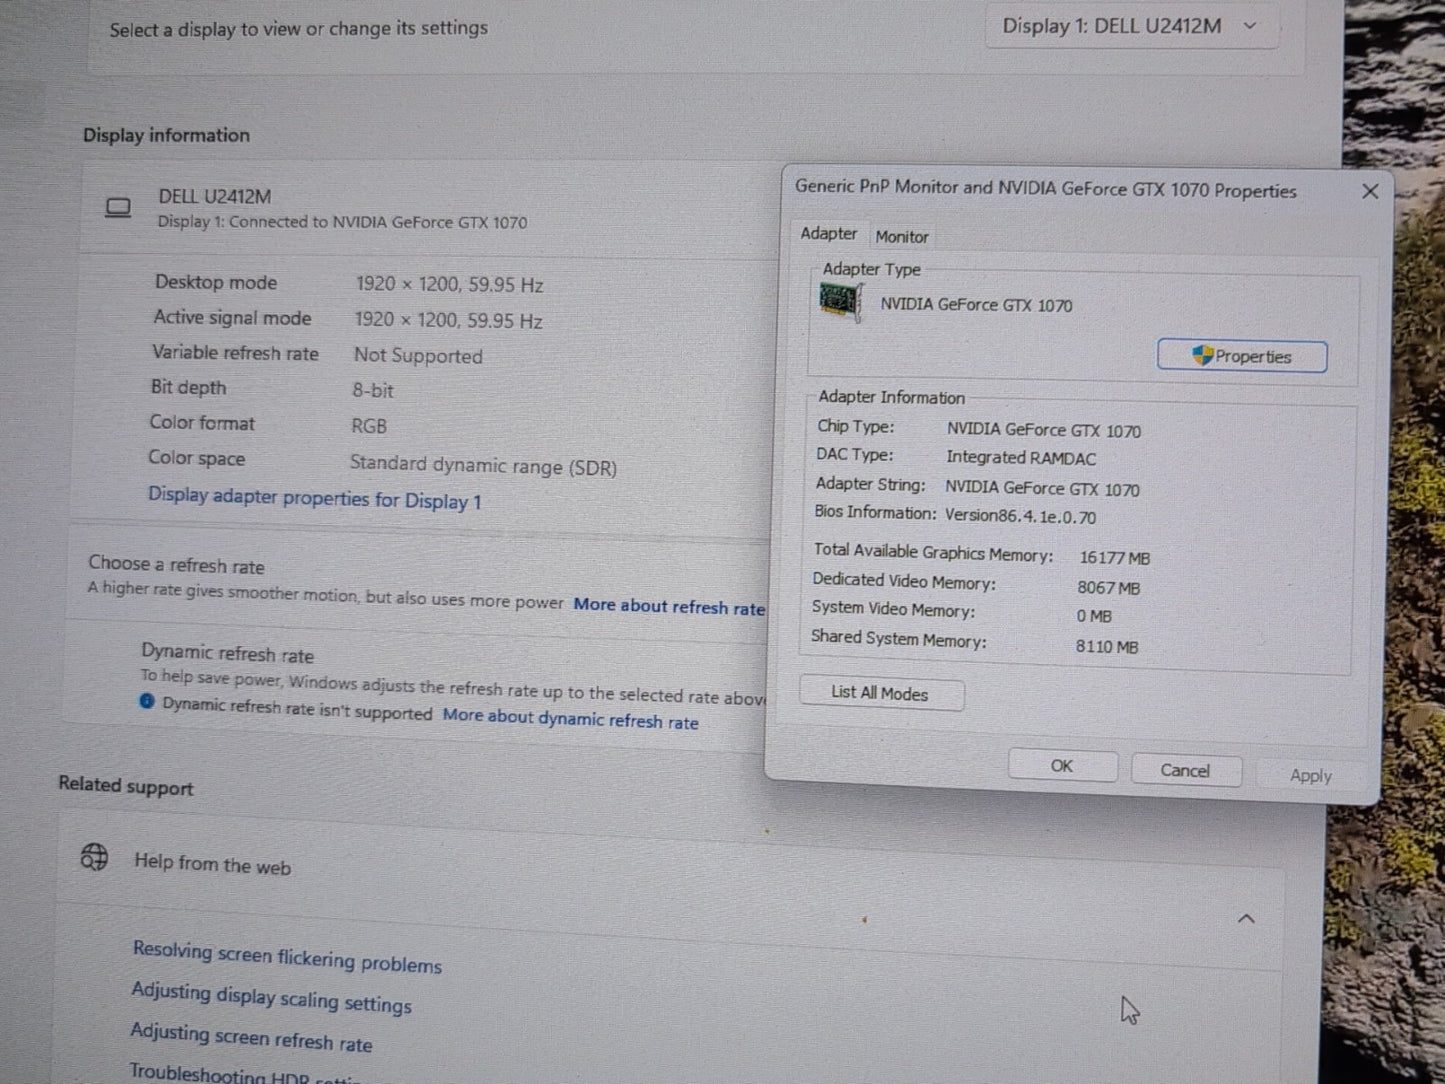Click the Choose a refresh rate label
This screenshot has width=1445, height=1084.
[176, 565]
